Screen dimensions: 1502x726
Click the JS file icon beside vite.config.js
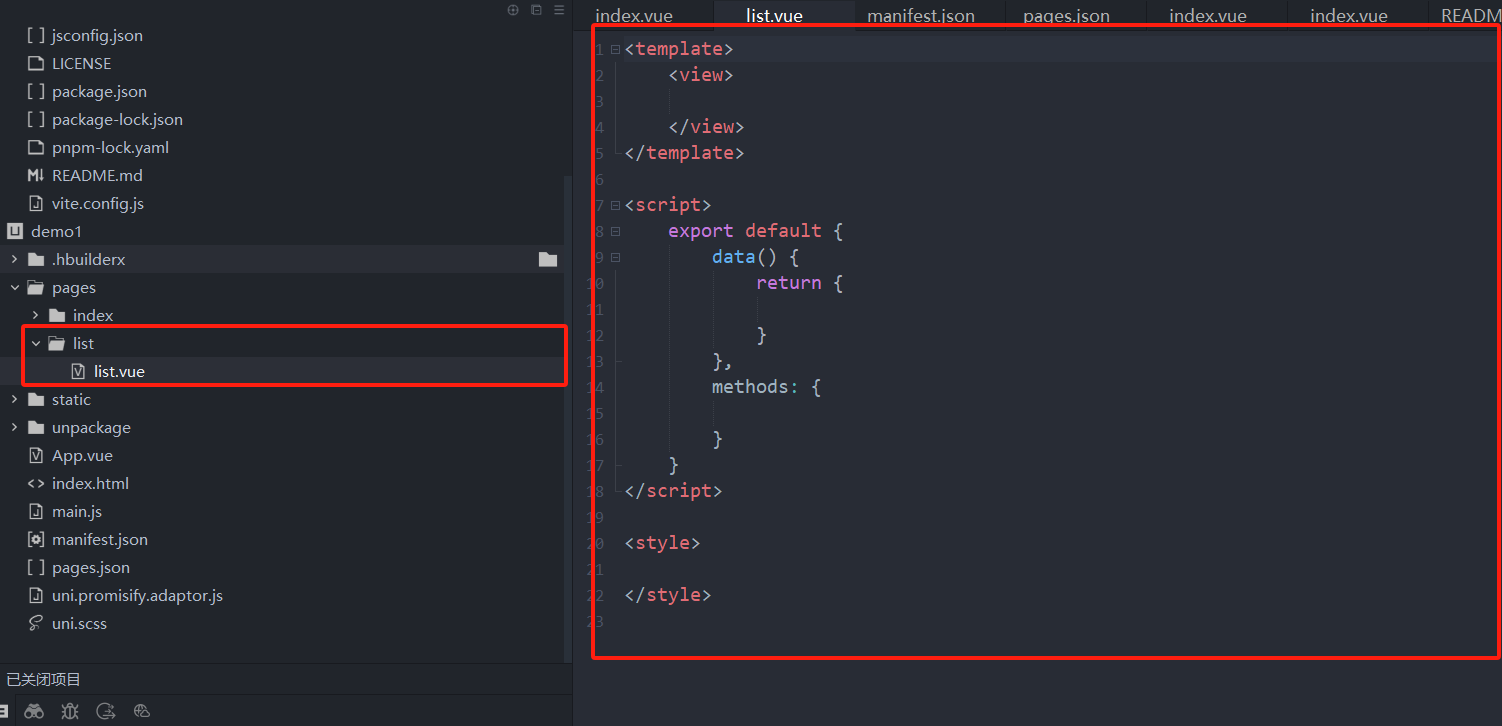coord(36,203)
